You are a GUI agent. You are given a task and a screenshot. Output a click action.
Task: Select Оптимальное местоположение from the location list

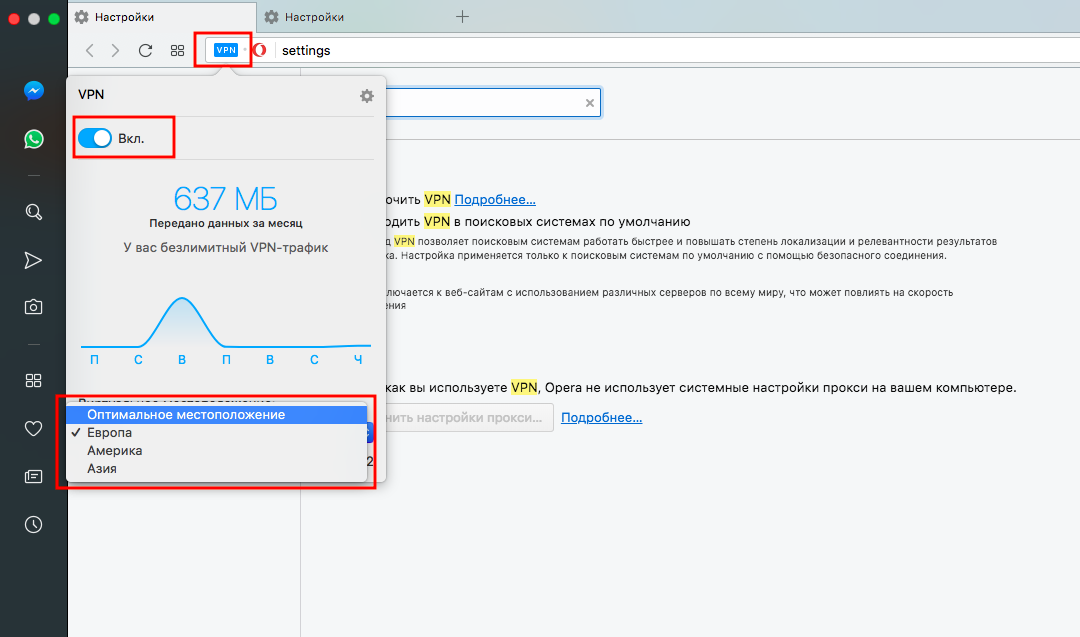point(216,415)
